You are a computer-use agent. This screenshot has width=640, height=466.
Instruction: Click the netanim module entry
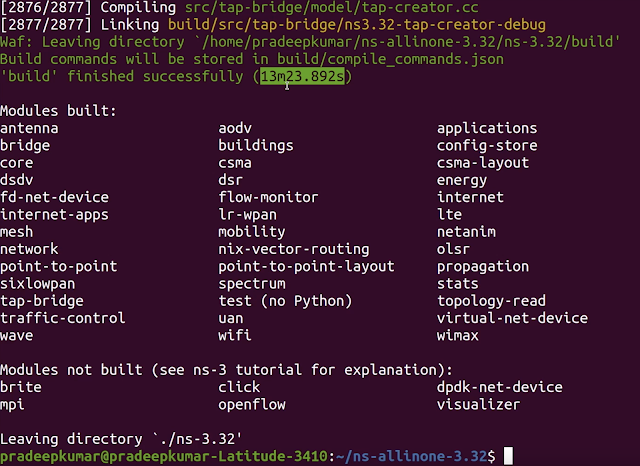[x=466, y=232]
